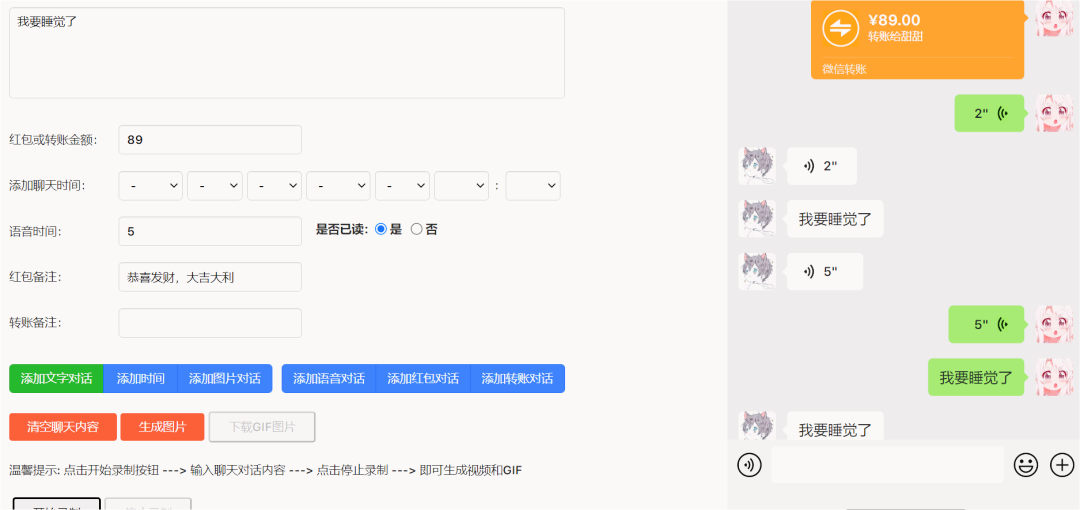Play the white 5" voice message

[824, 271]
